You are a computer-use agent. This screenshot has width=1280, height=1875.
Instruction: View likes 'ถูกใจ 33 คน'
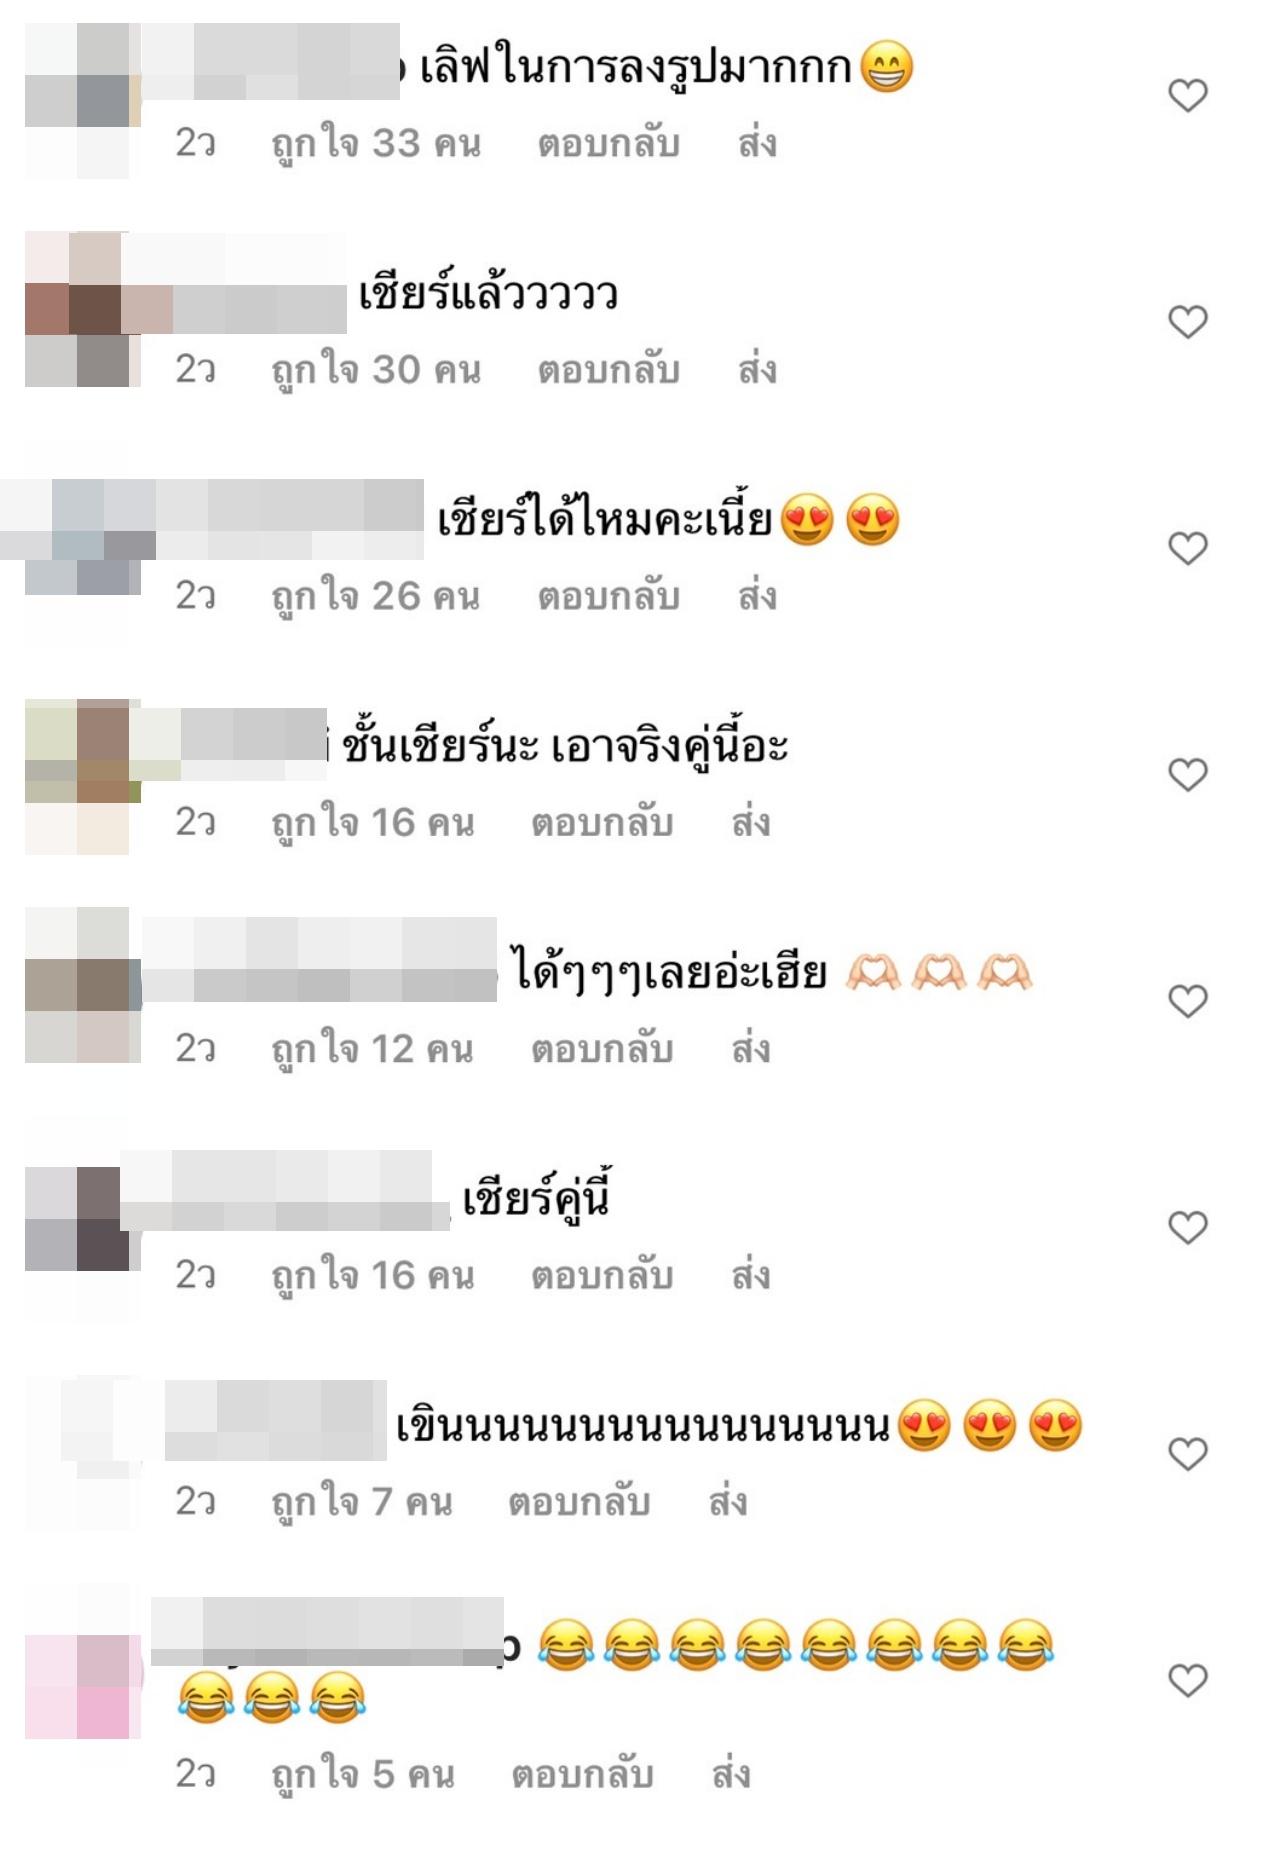coord(376,144)
